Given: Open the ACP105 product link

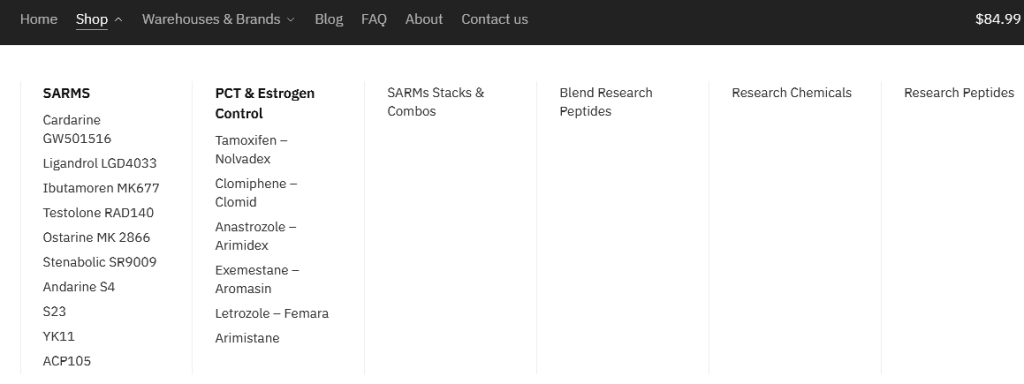Looking at the screenshot, I should coord(67,361).
